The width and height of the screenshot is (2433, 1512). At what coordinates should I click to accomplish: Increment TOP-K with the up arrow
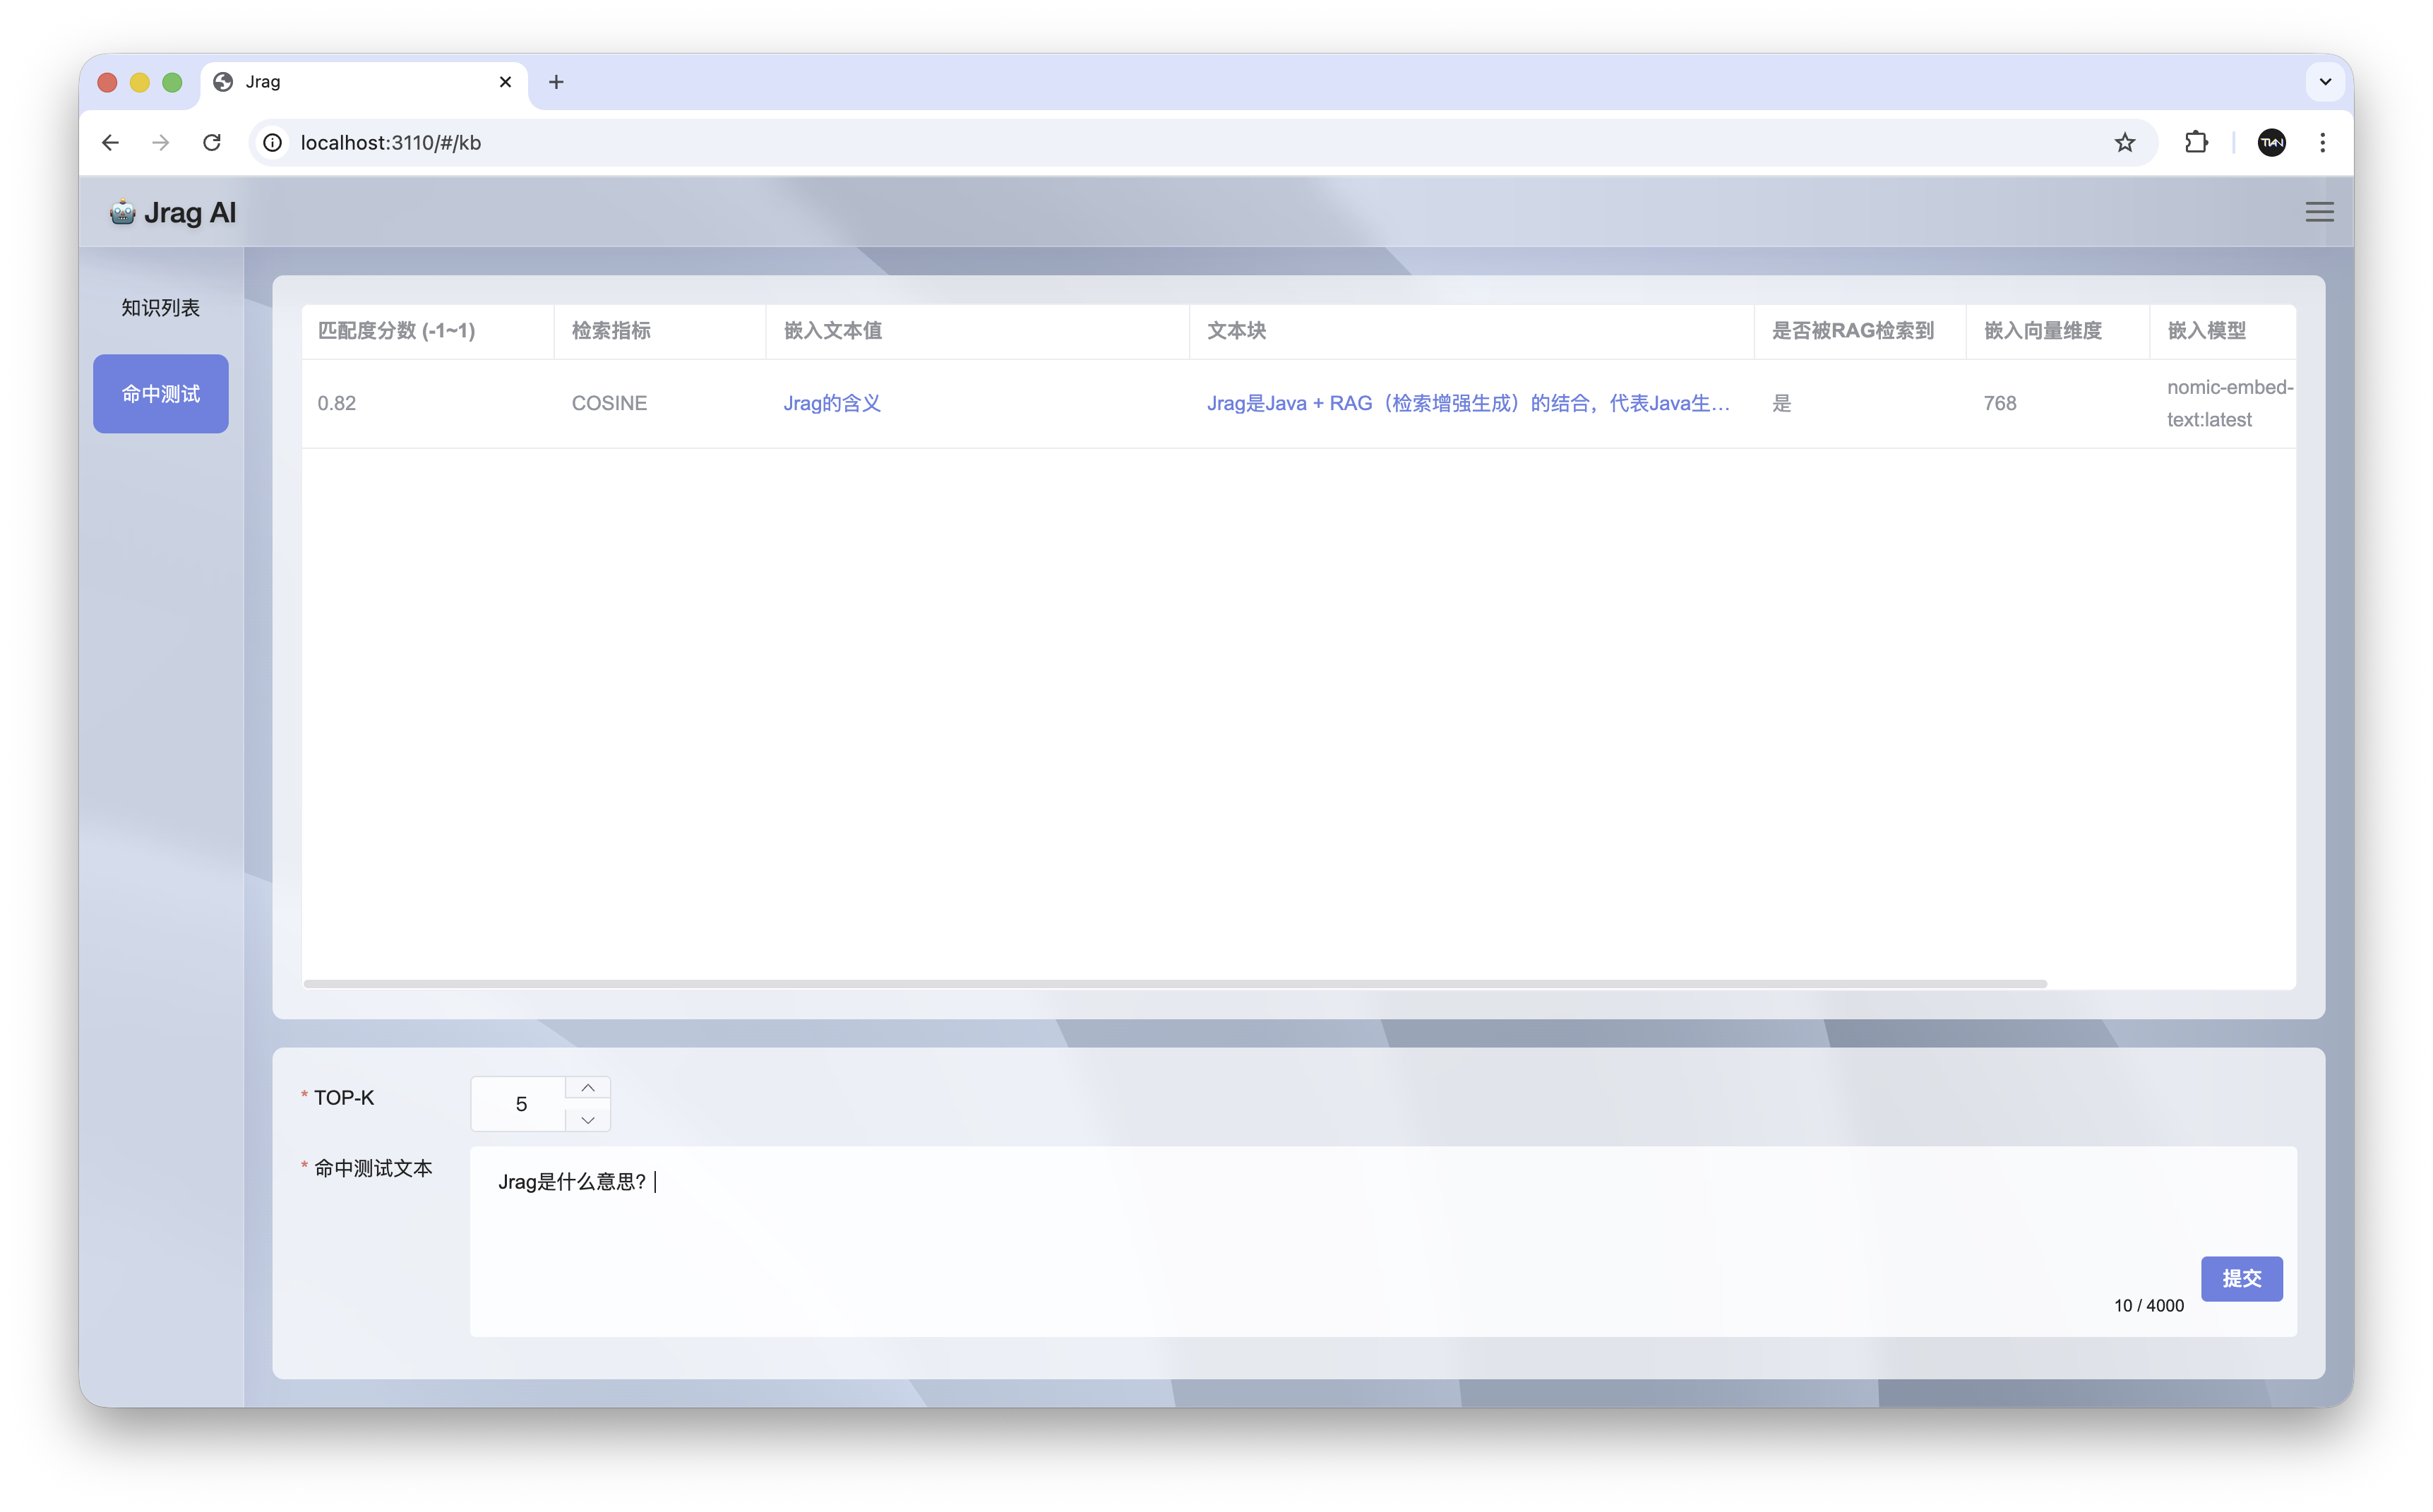point(588,1087)
